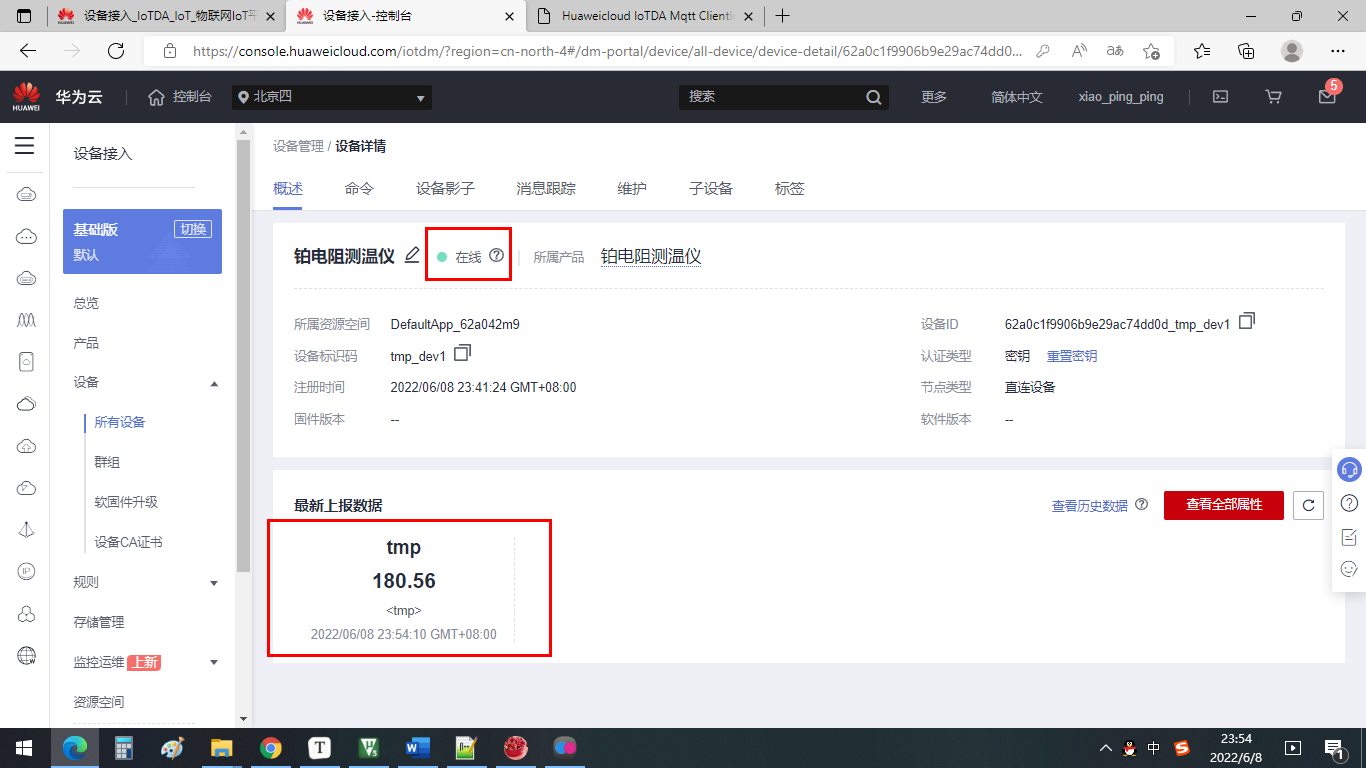This screenshot has height=768, width=1366.
Task: Open the customer service headset icon
Action: pos(1349,469)
